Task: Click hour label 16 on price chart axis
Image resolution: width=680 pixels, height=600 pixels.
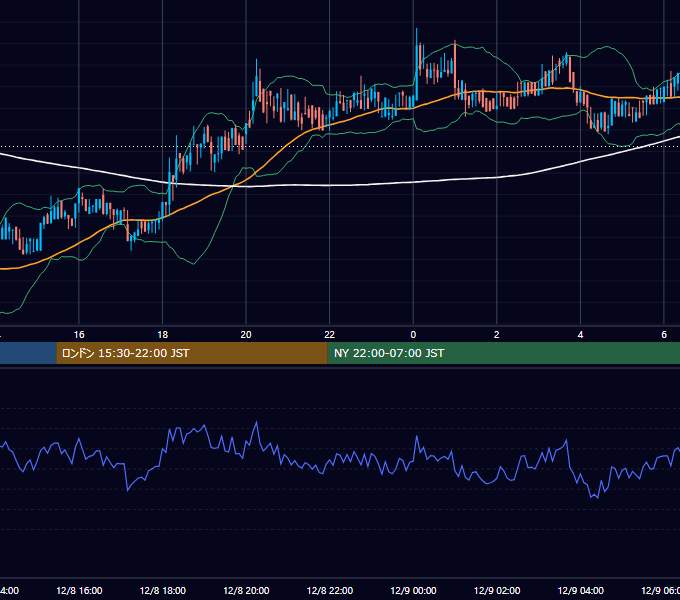Action: click(79, 335)
